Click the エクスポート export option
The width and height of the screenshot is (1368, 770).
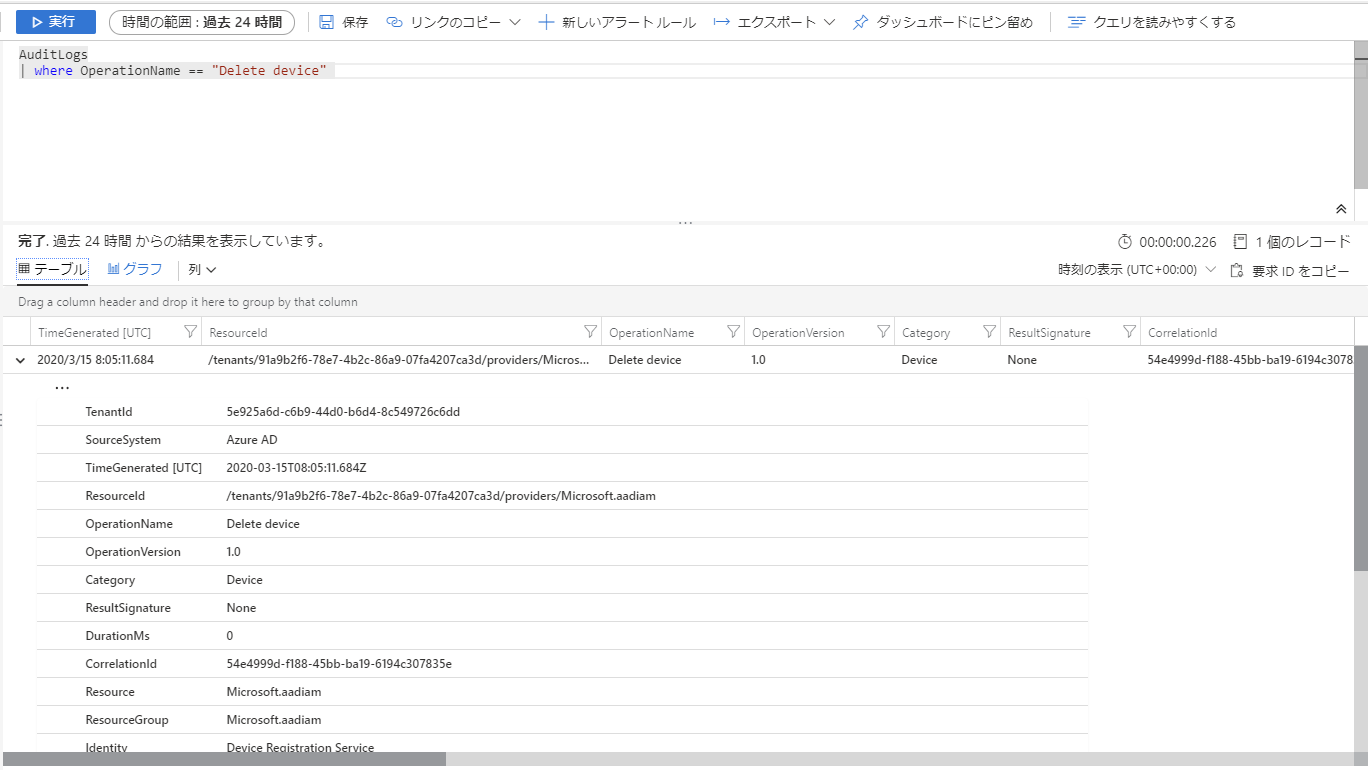[765, 22]
